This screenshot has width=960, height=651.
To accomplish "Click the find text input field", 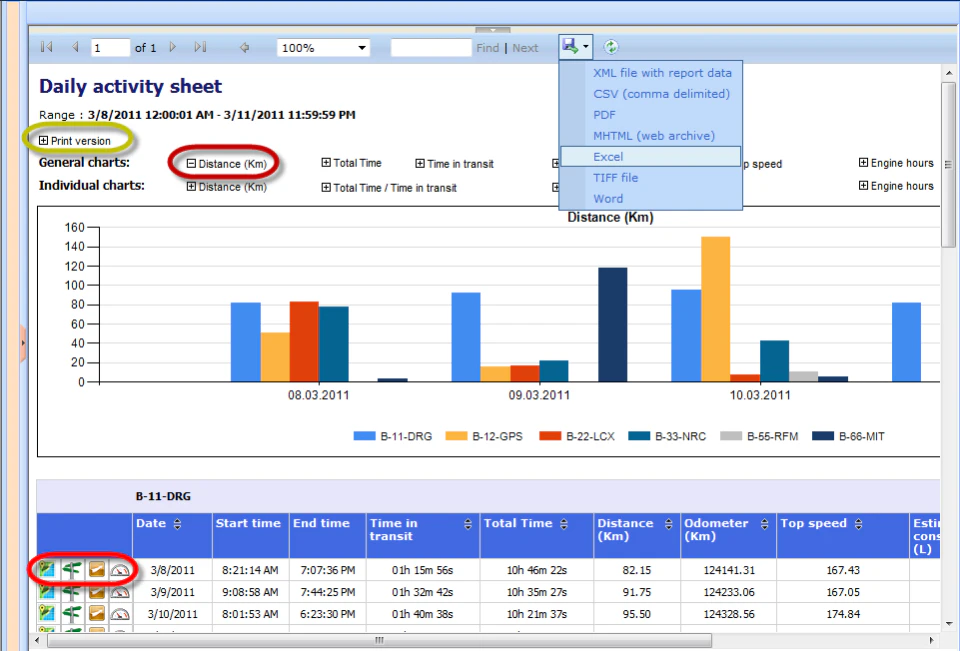I will [x=430, y=48].
